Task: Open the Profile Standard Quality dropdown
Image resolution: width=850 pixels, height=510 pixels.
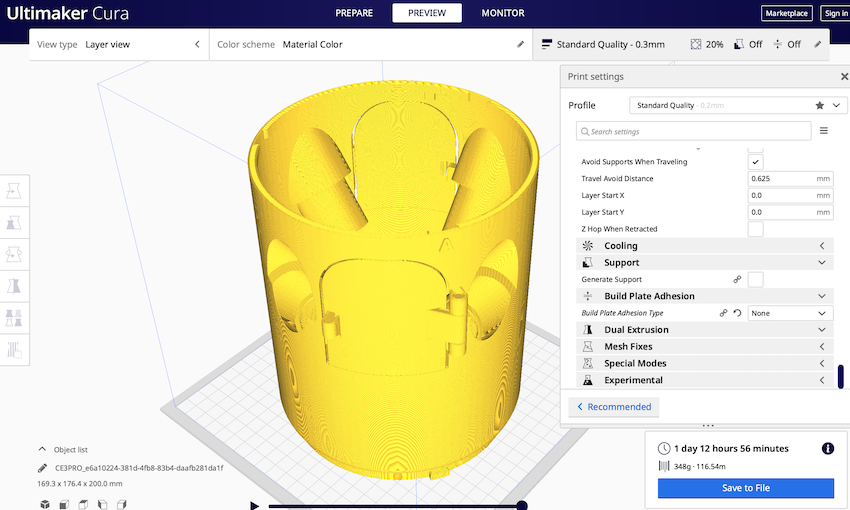Action: (x=737, y=105)
